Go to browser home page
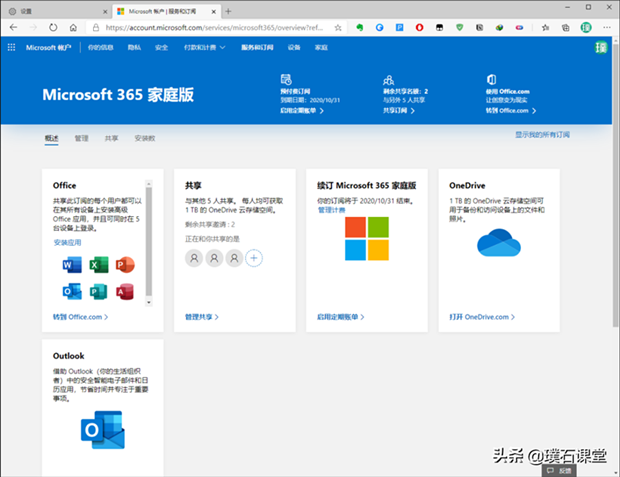Viewport: 620px width, 477px height. tap(73, 27)
